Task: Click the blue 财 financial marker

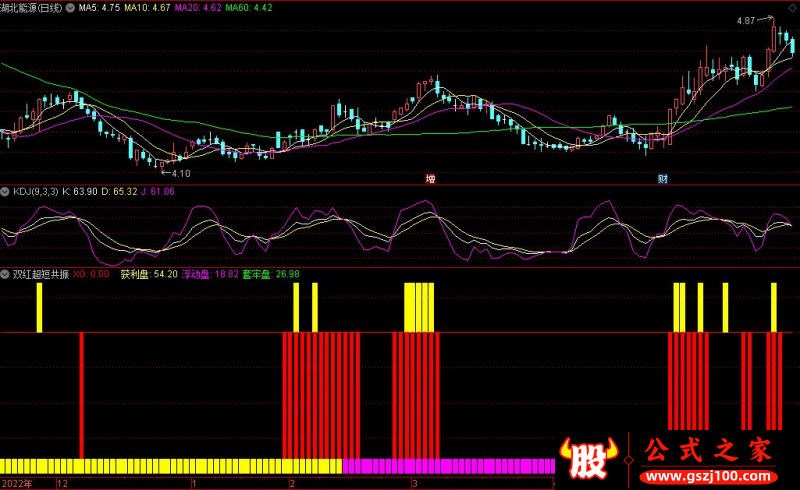Action: tap(662, 179)
